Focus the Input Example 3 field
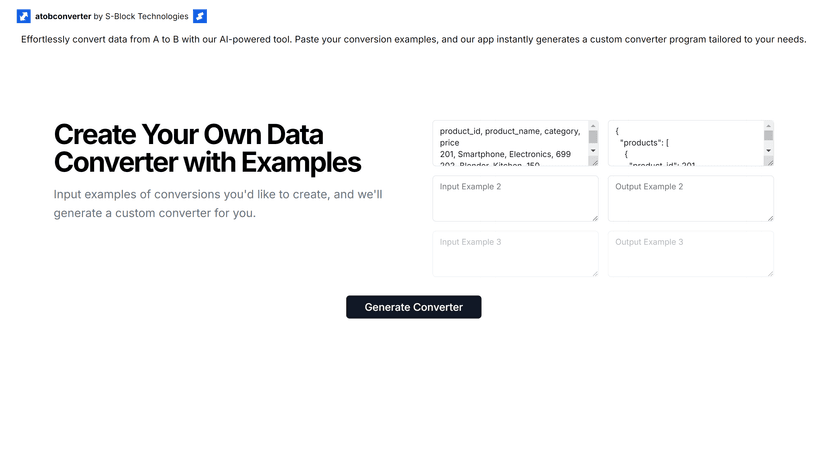The image size is (828, 475). pos(515,254)
